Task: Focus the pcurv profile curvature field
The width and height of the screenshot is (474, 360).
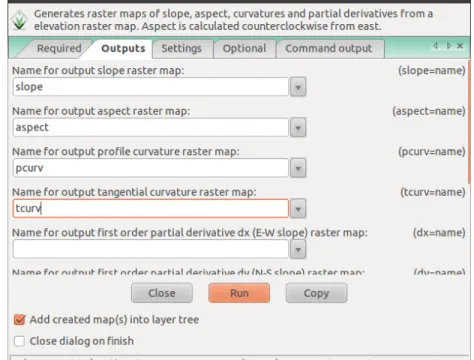Action: click(151, 168)
